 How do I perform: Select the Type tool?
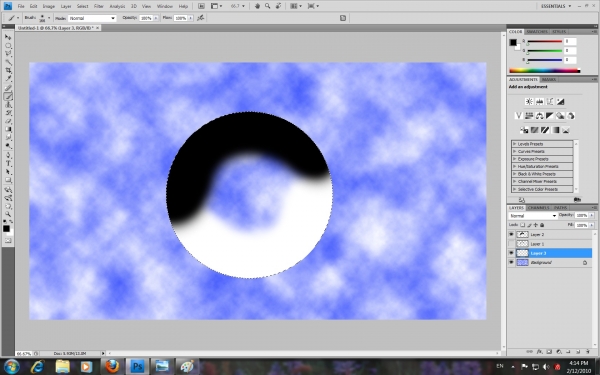tap(8, 164)
